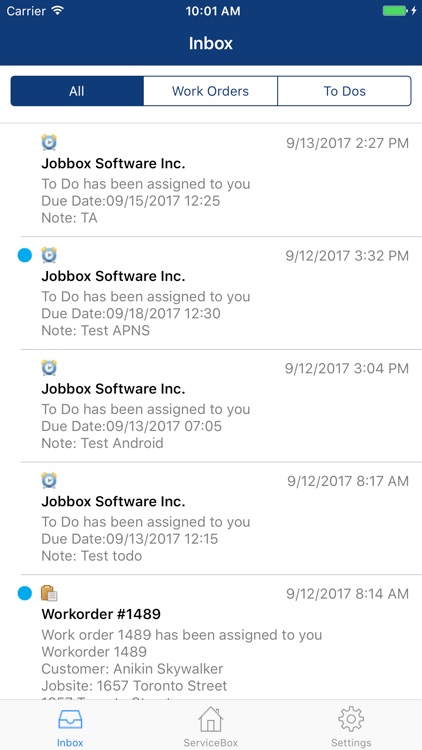Tap the alarm clock icon on the Test Android message
Viewport: 422px width, 750px height.
coord(49,368)
